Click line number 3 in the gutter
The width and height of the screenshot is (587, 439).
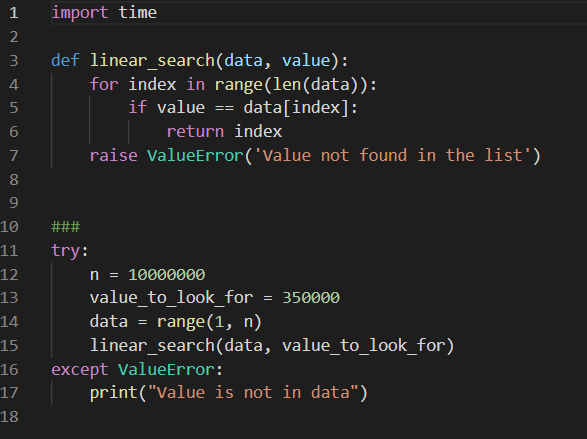tap(14, 61)
